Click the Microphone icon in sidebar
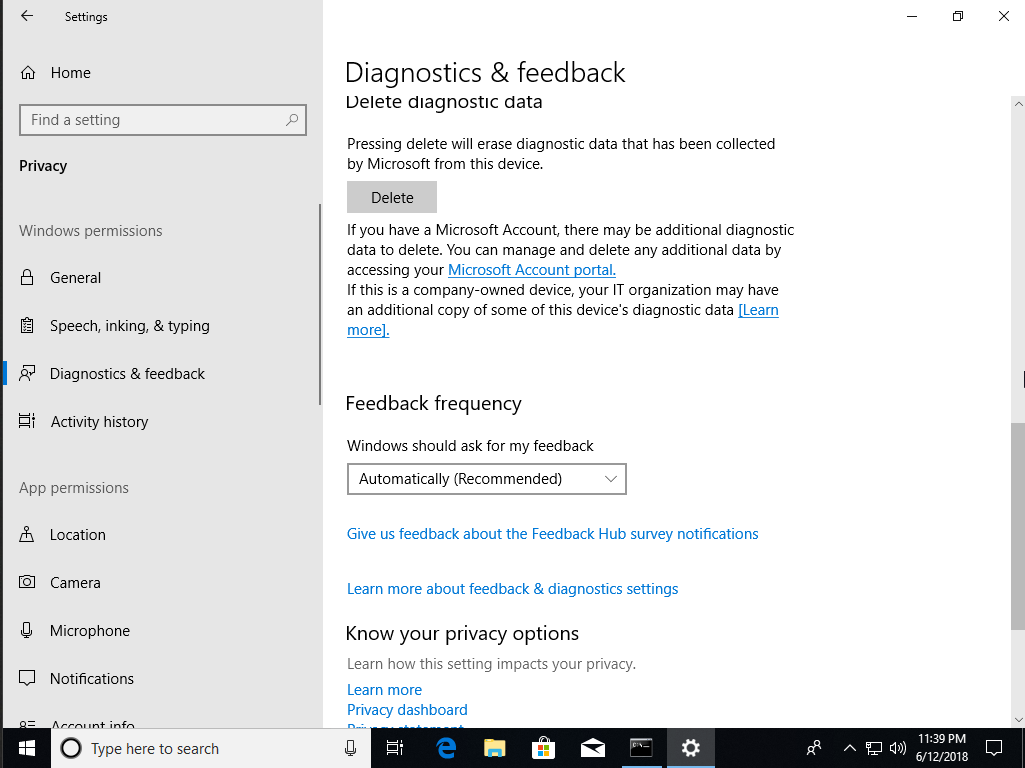This screenshot has width=1025, height=768. (27, 630)
